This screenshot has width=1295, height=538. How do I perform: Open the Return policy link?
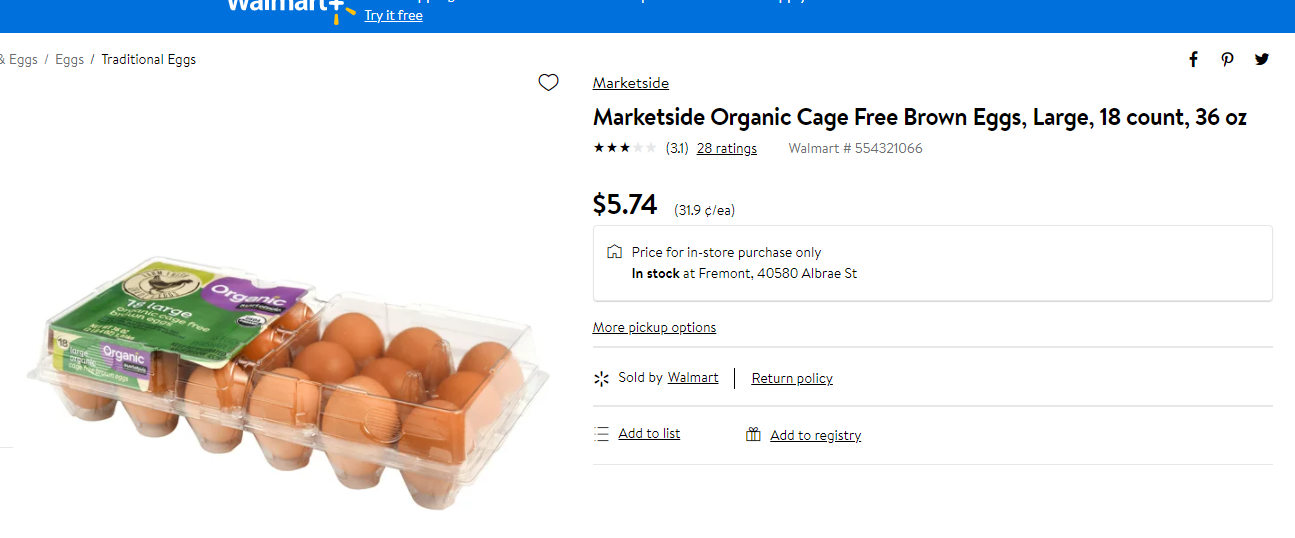tap(792, 378)
